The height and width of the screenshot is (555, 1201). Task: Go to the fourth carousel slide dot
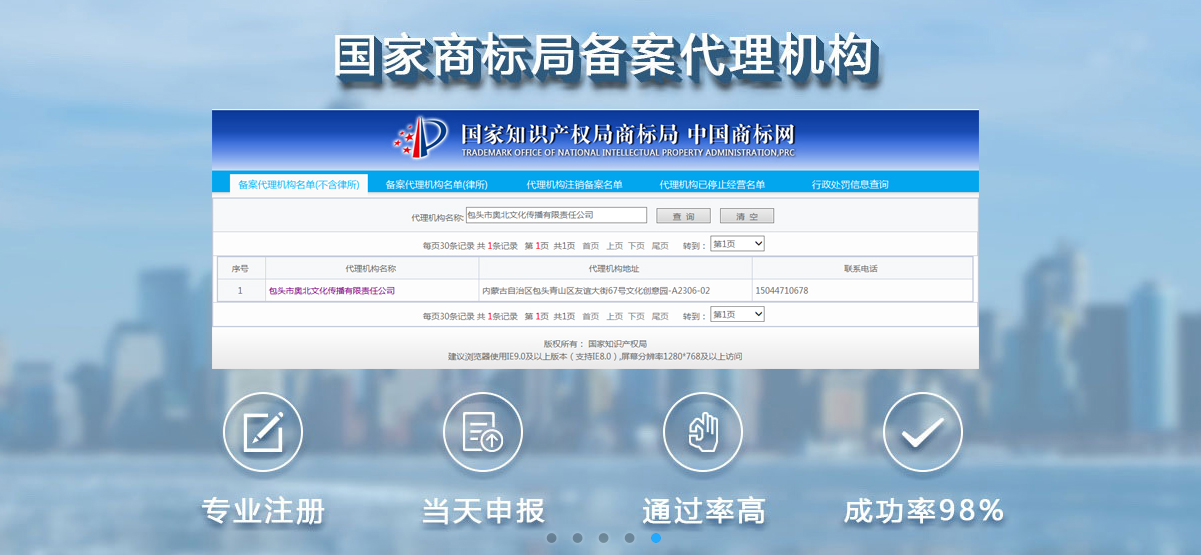[629, 538]
